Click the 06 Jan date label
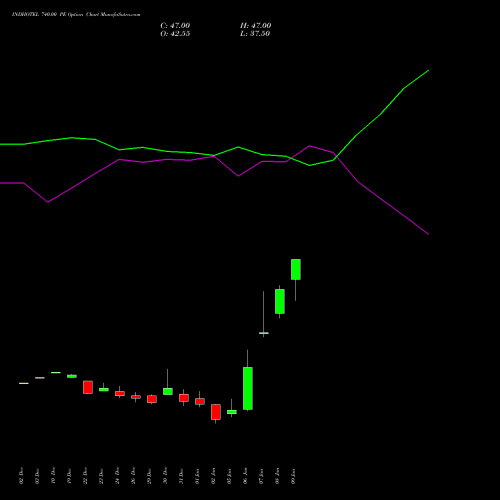500x500 pixels. click(x=245, y=476)
